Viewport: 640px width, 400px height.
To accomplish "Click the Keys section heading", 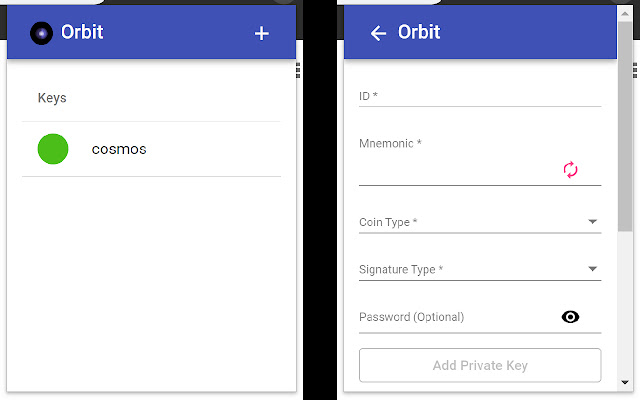I will [52, 98].
